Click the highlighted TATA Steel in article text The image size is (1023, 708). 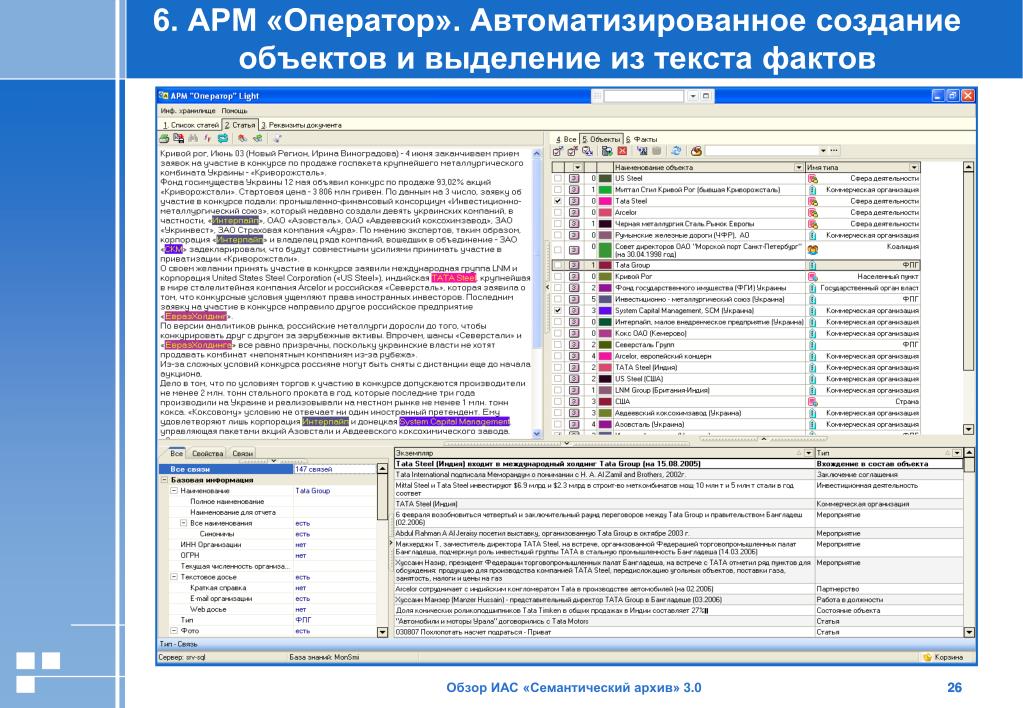[453, 278]
